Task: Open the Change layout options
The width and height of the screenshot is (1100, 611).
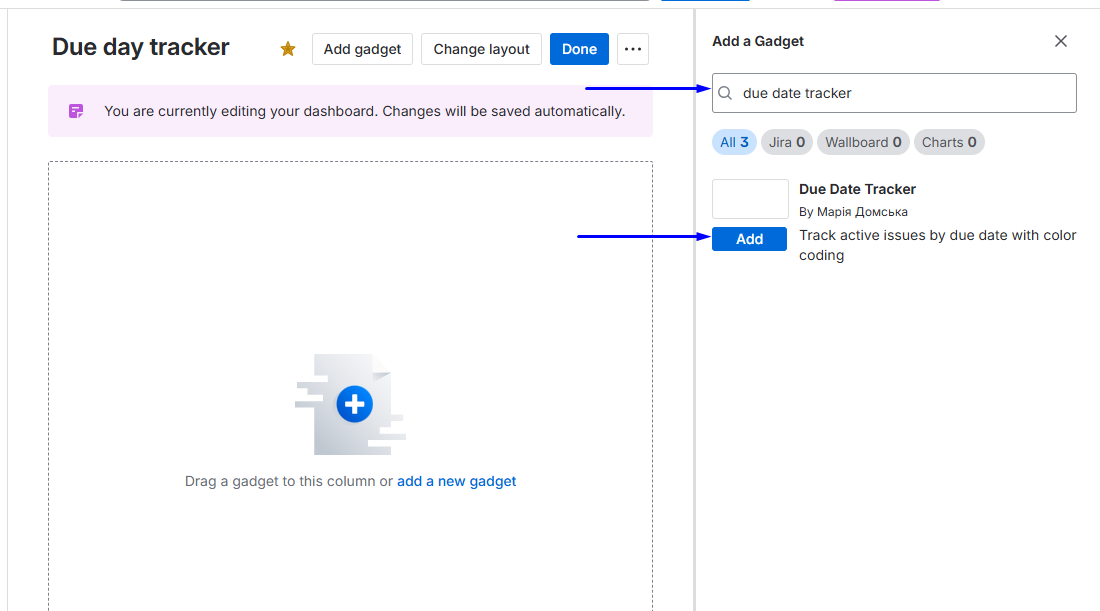Action: [481, 49]
